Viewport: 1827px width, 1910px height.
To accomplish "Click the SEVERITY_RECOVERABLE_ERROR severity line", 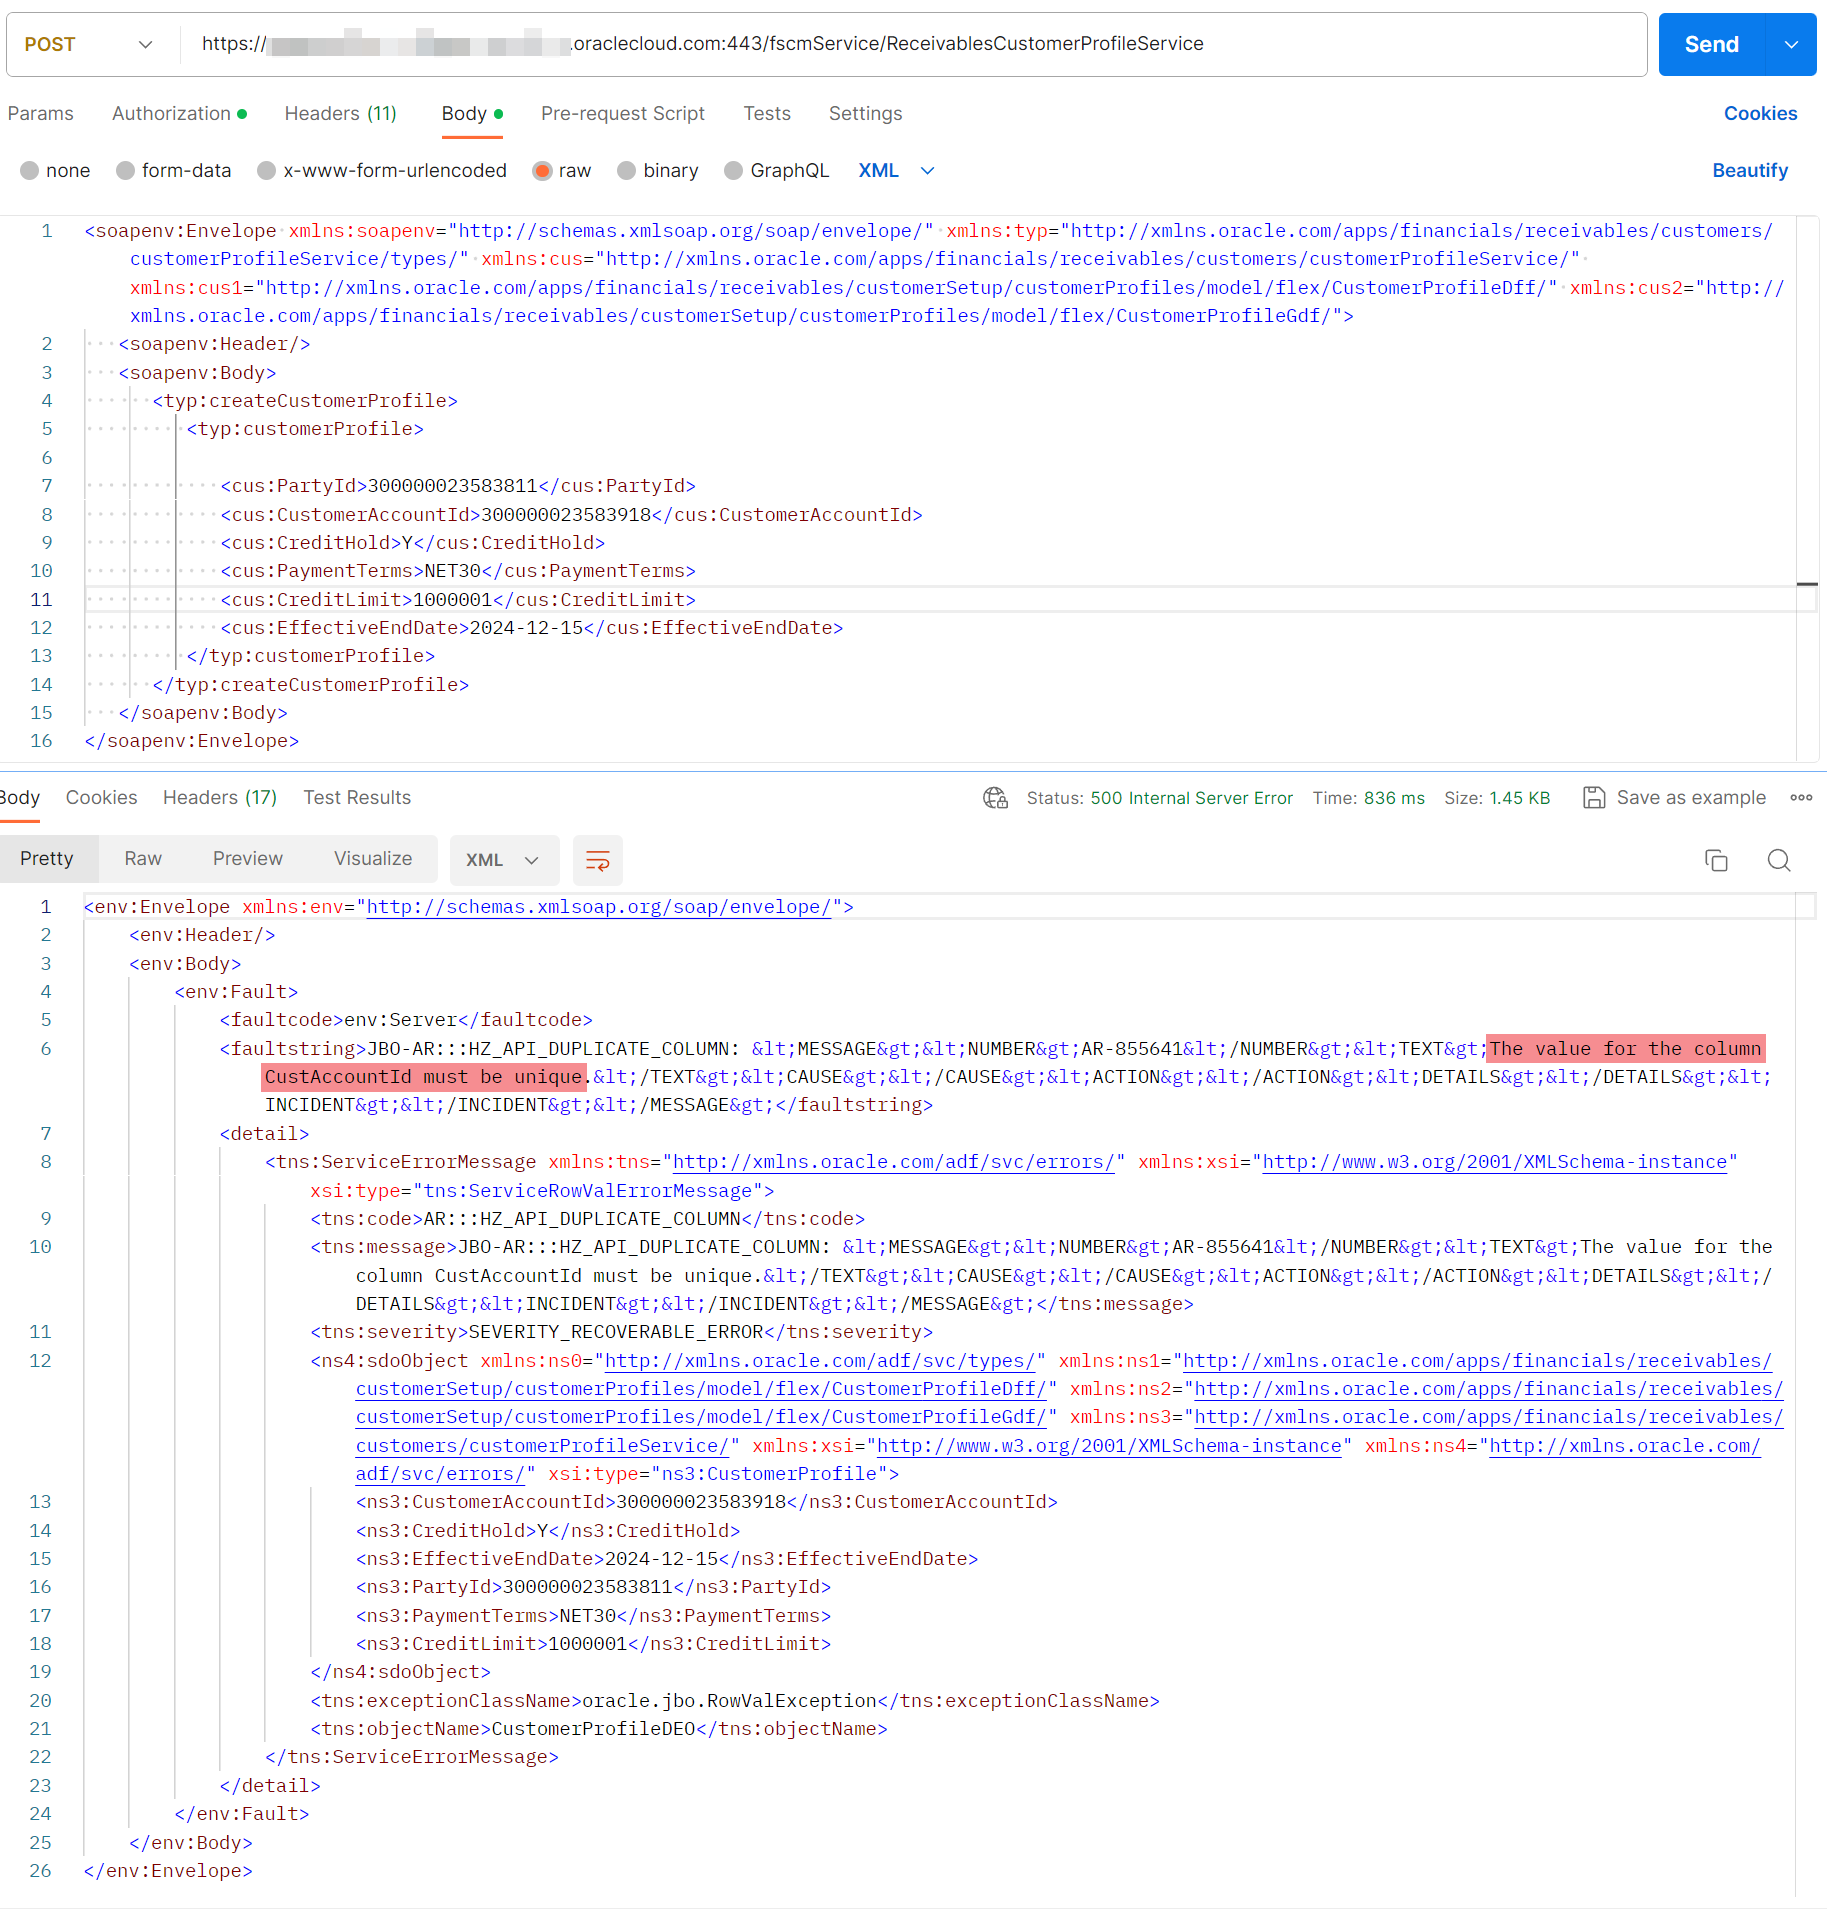I will click(x=621, y=1332).
